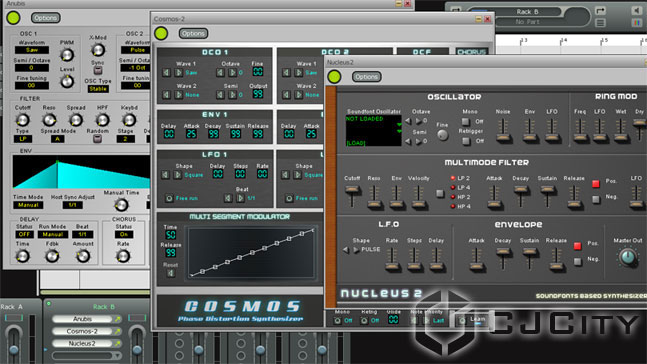Decrease the DCO 1 Octave value
This screenshot has height=364, width=647.
(x=220, y=73)
